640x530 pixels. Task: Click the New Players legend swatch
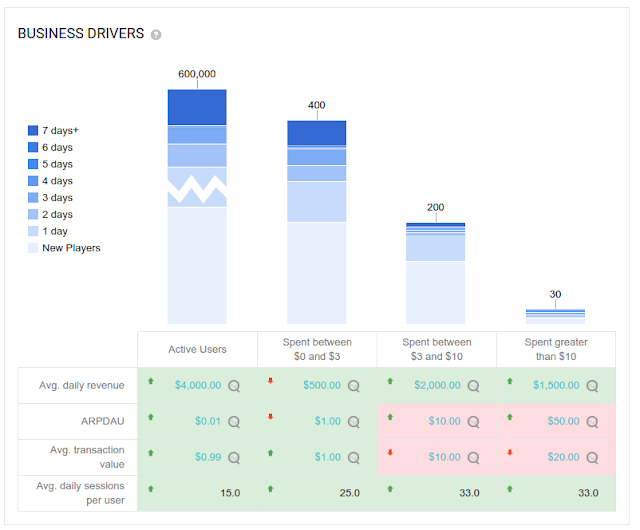[x=33, y=248]
